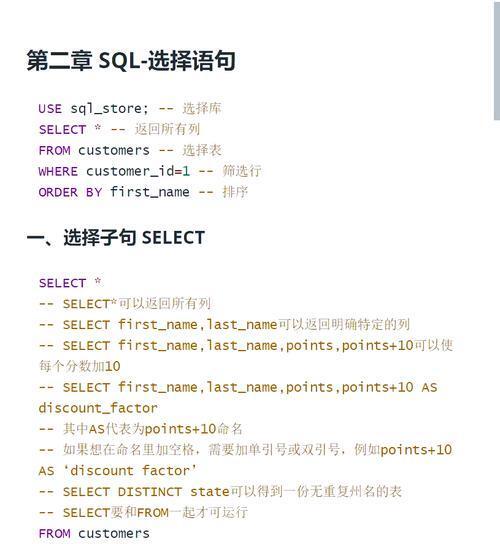The image size is (500, 544).
Task: Click the discount_factor text line
Action: pos(98,408)
